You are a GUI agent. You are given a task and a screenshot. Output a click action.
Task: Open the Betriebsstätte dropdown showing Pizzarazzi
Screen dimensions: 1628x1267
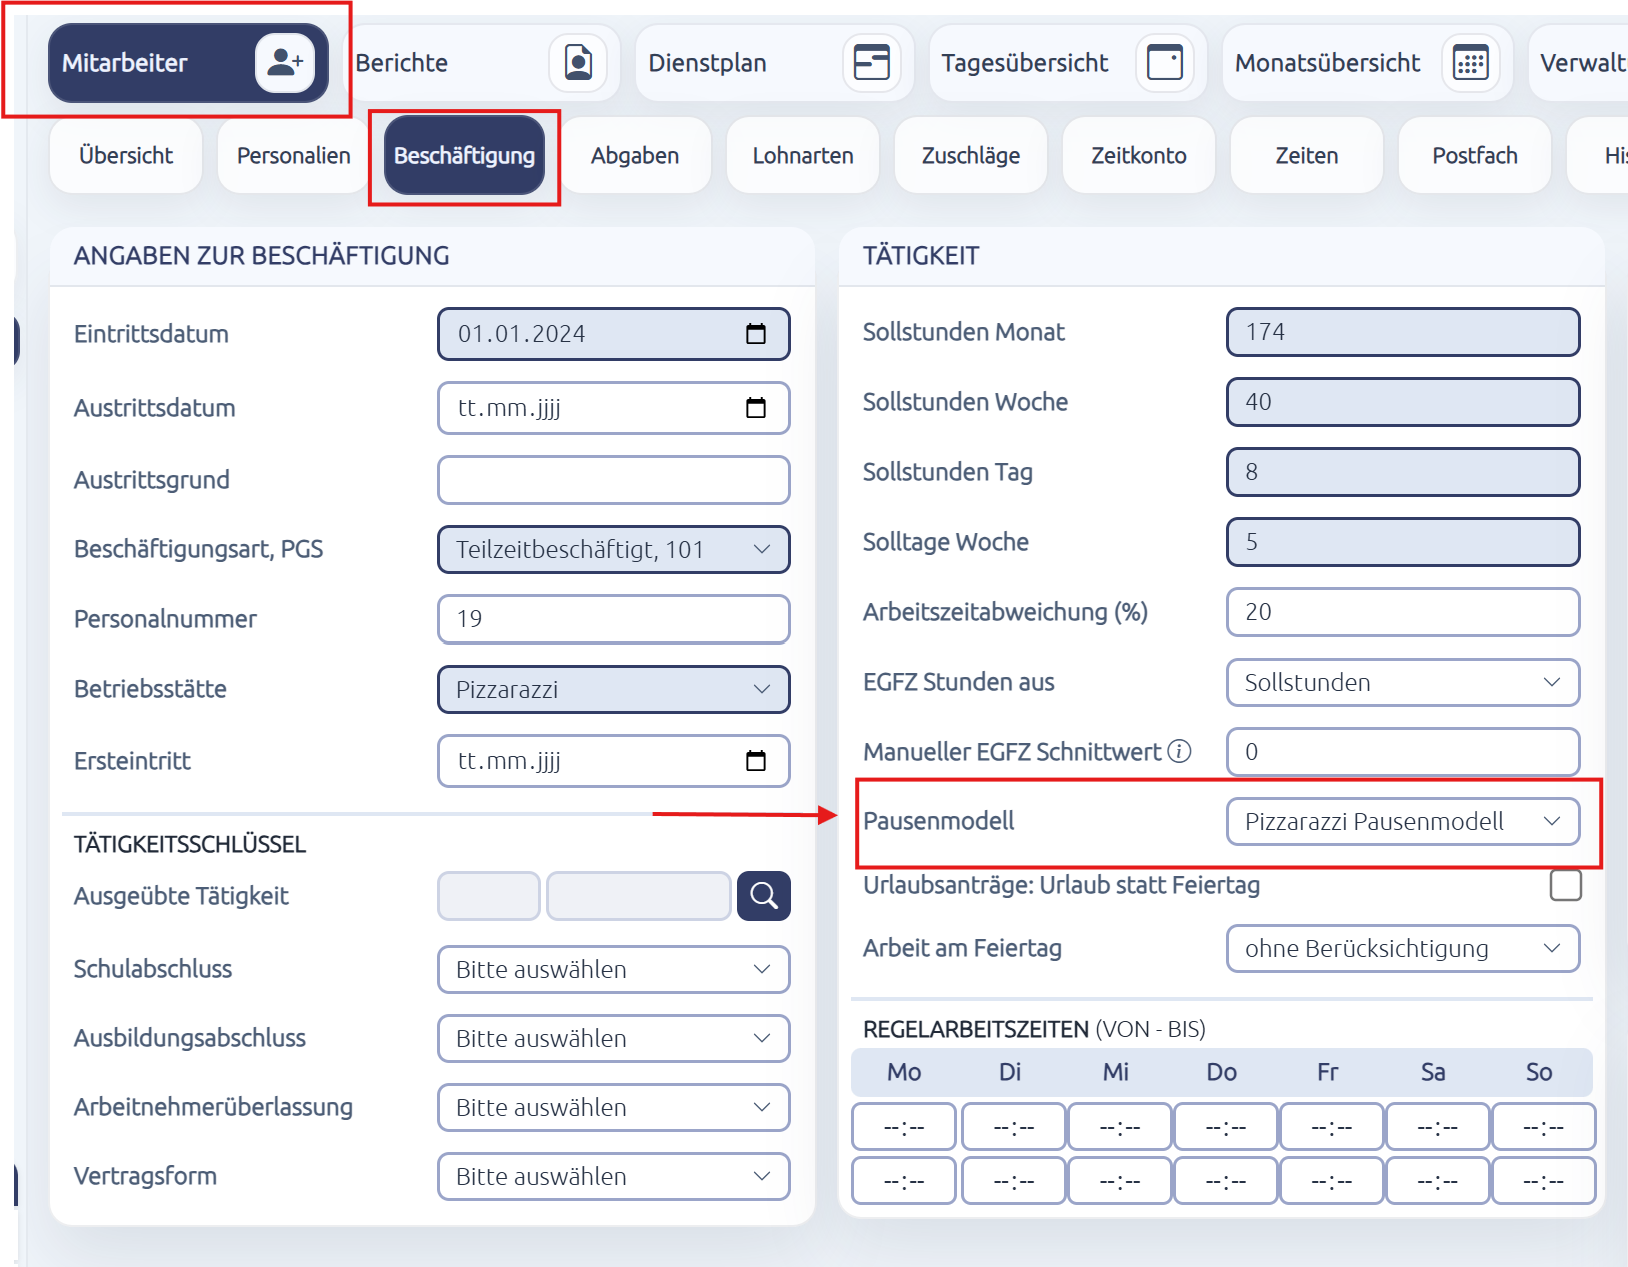click(614, 689)
